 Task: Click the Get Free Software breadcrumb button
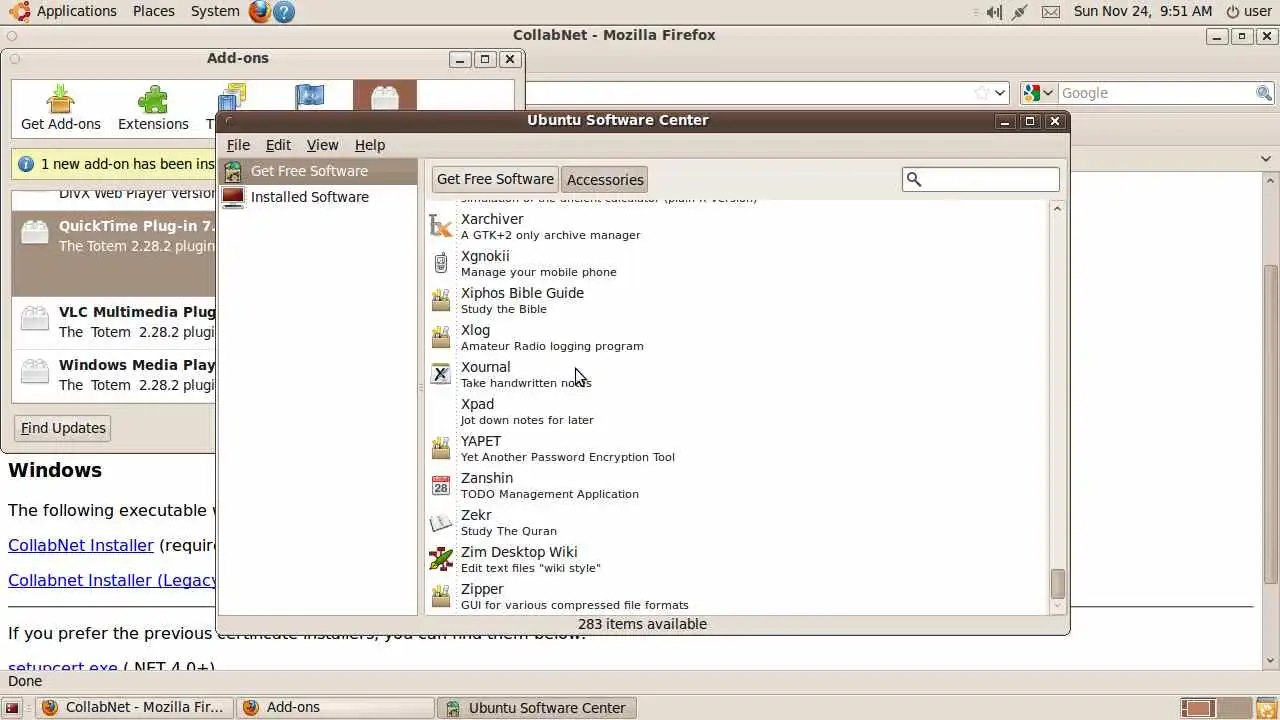(x=495, y=179)
